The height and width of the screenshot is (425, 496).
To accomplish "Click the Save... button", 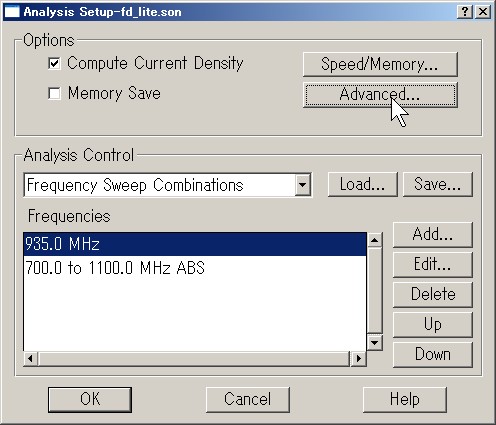I will (x=438, y=184).
